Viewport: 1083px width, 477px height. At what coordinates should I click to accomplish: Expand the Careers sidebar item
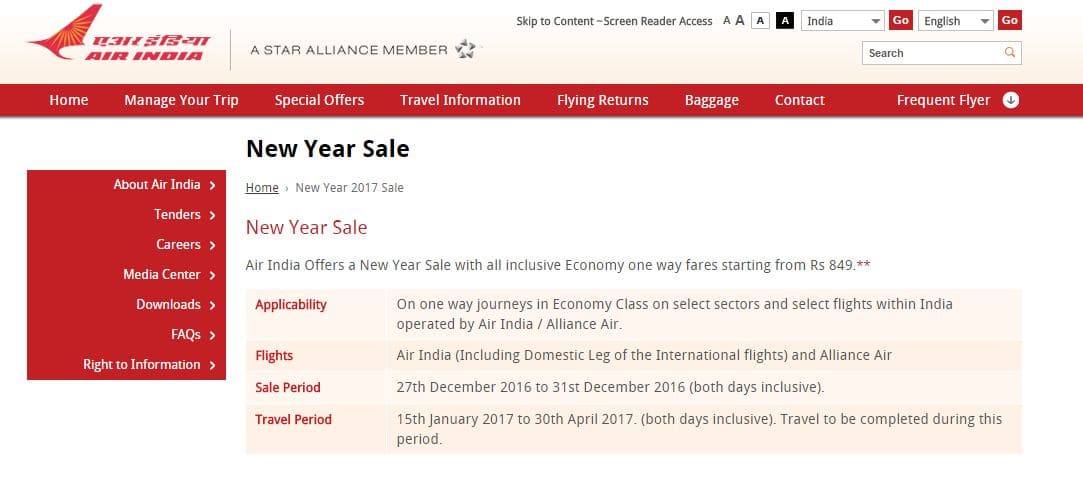tap(213, 245)
